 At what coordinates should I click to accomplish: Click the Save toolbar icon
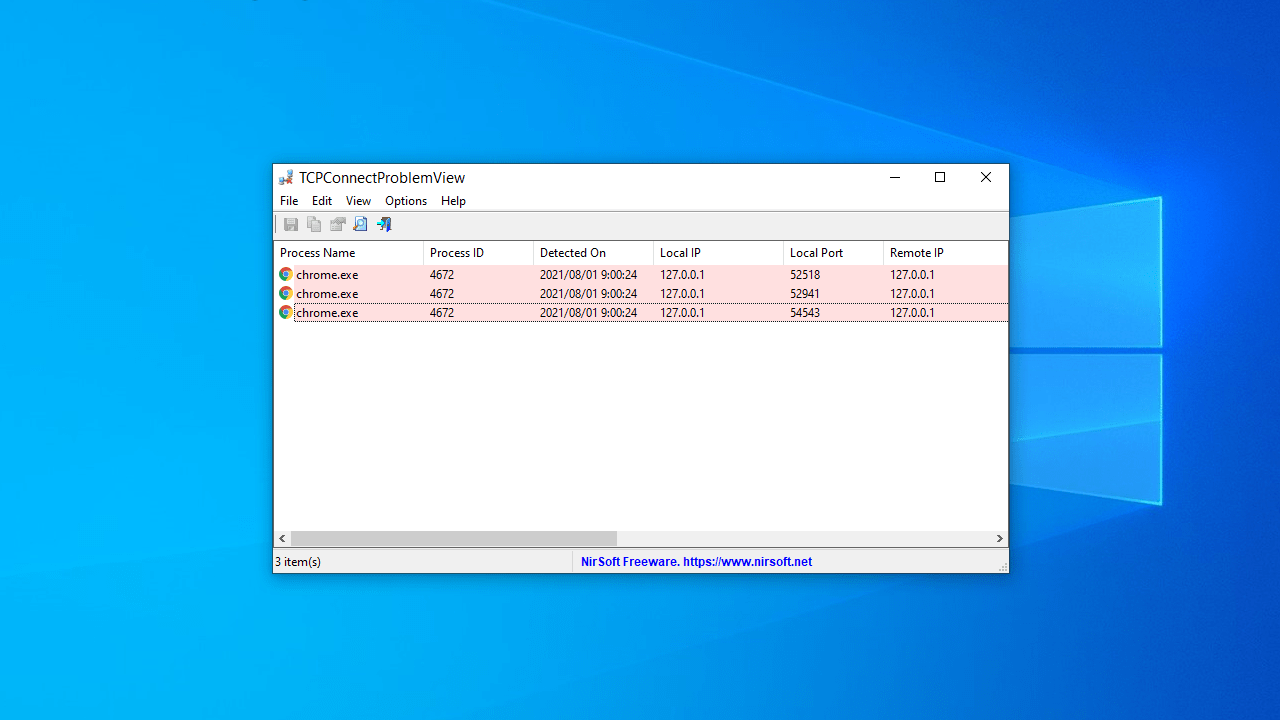[x=291, y=225]
